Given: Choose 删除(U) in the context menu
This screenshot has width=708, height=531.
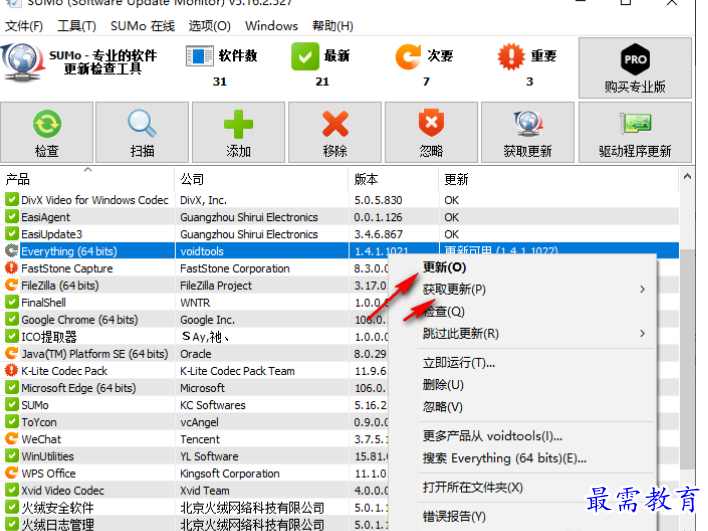Looking at the screenshot, I should click(x=522, y=385).
